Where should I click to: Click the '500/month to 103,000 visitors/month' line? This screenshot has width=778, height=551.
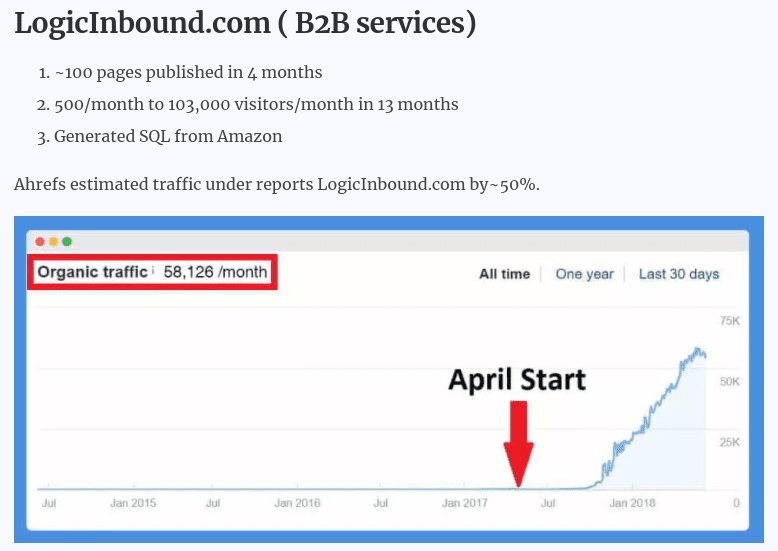[x=256, y=104]
